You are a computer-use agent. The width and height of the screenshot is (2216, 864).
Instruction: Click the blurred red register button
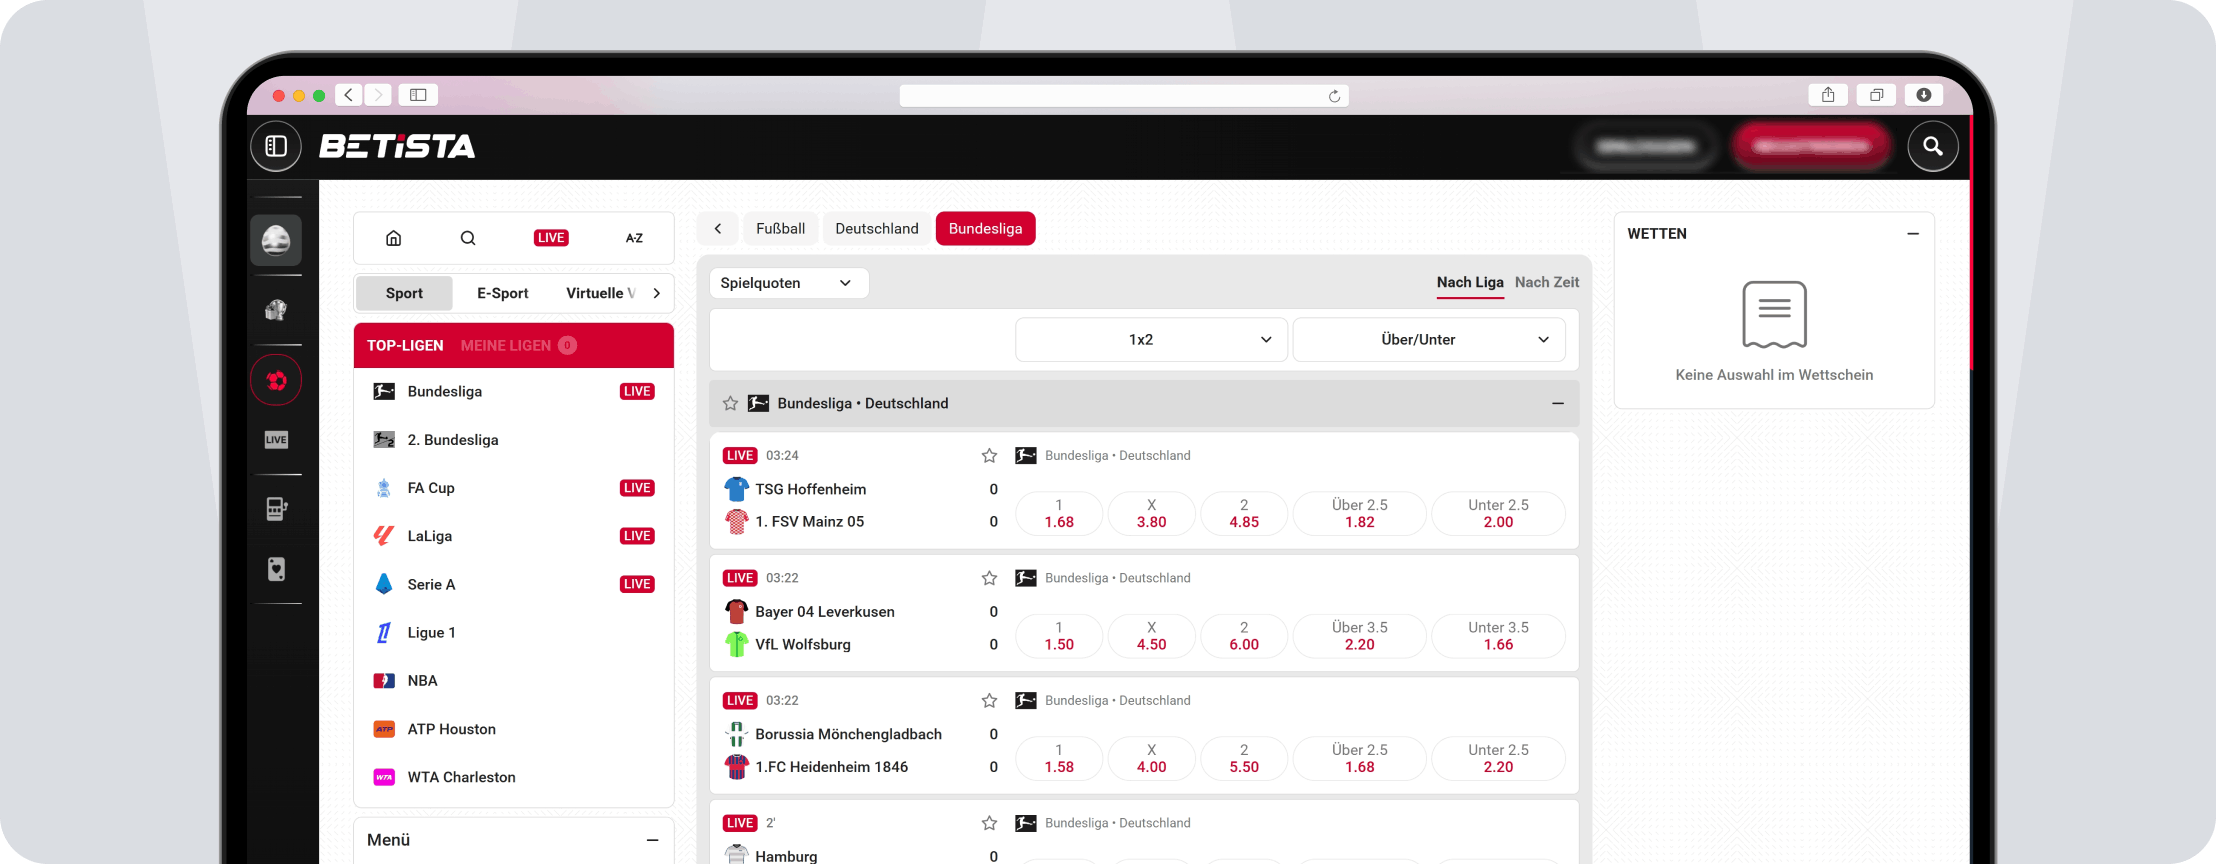pos(1811,146)
